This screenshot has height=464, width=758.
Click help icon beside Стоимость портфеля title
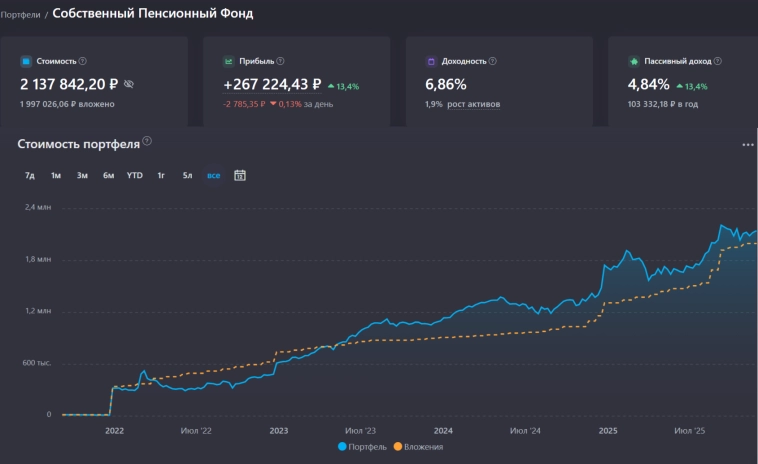(x=147, y=142)
